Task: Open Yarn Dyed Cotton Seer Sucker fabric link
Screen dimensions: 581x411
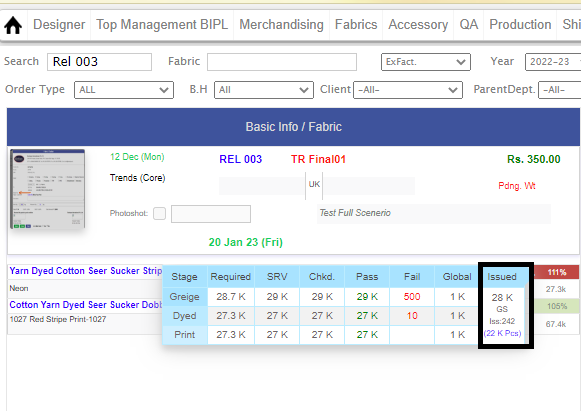Action: tap(86, 271)
